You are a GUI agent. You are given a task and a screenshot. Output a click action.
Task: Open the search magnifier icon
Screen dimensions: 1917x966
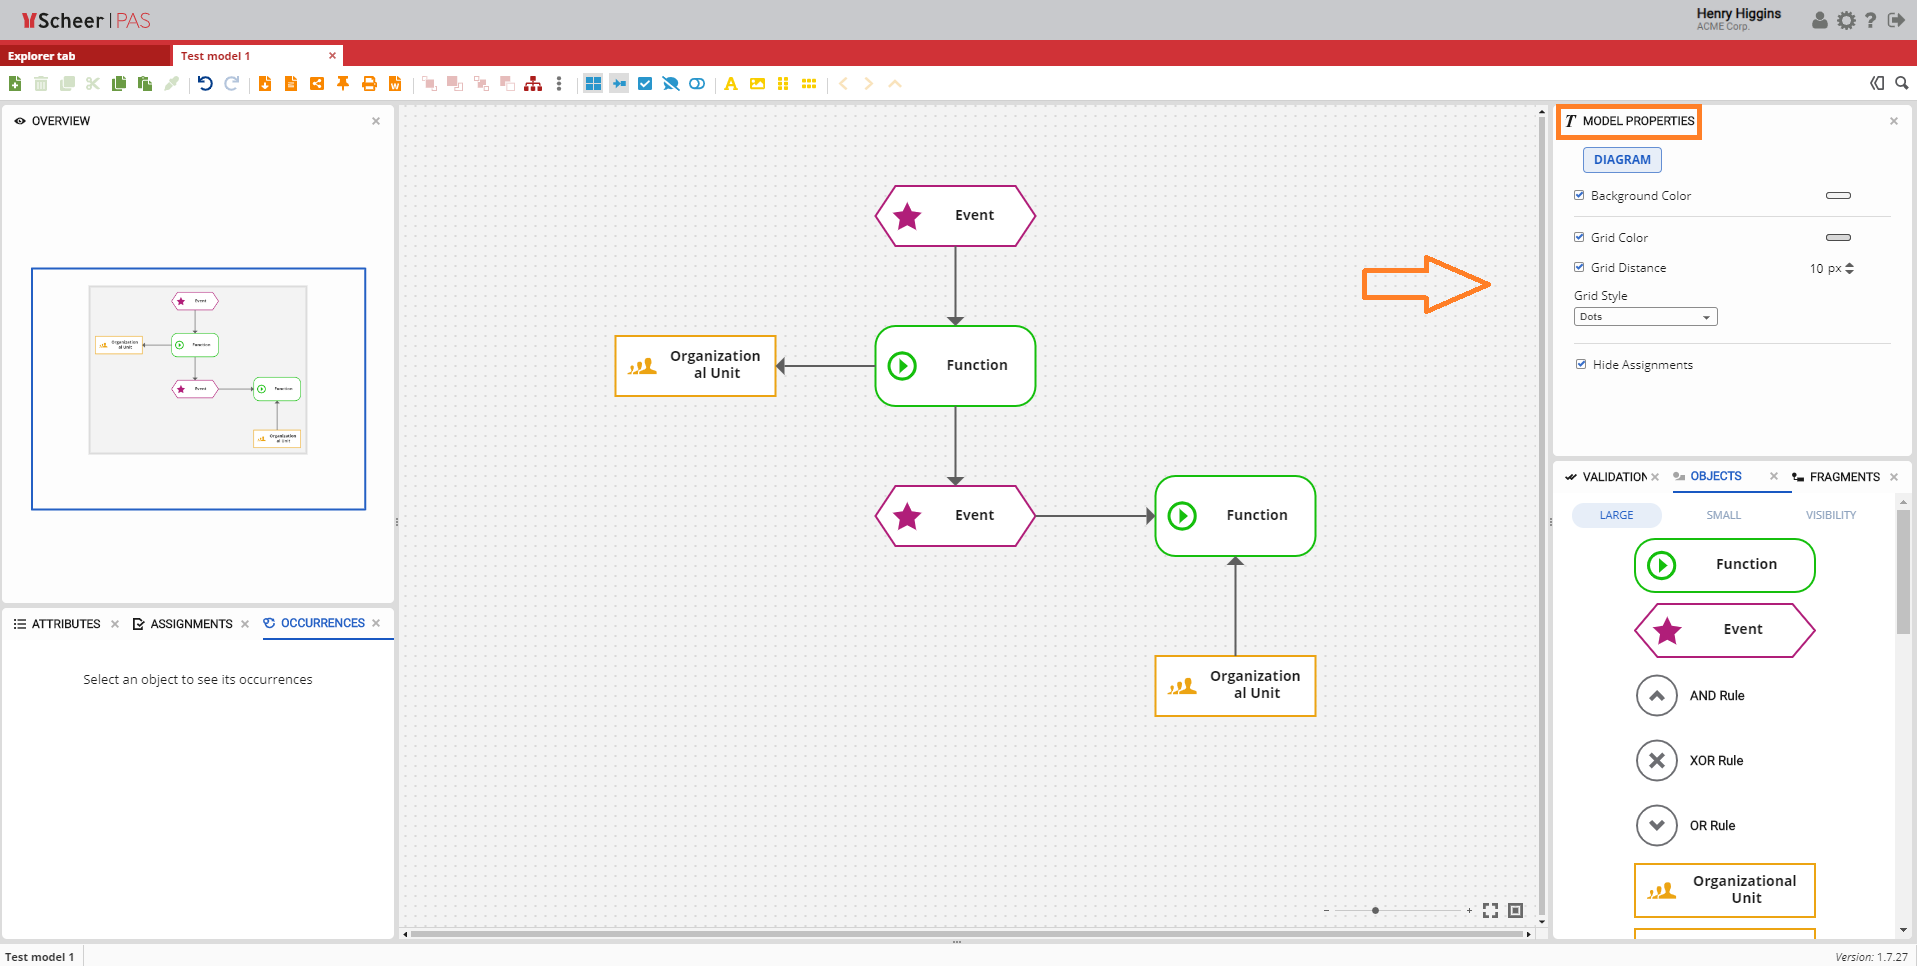[x=1902, y=84]
